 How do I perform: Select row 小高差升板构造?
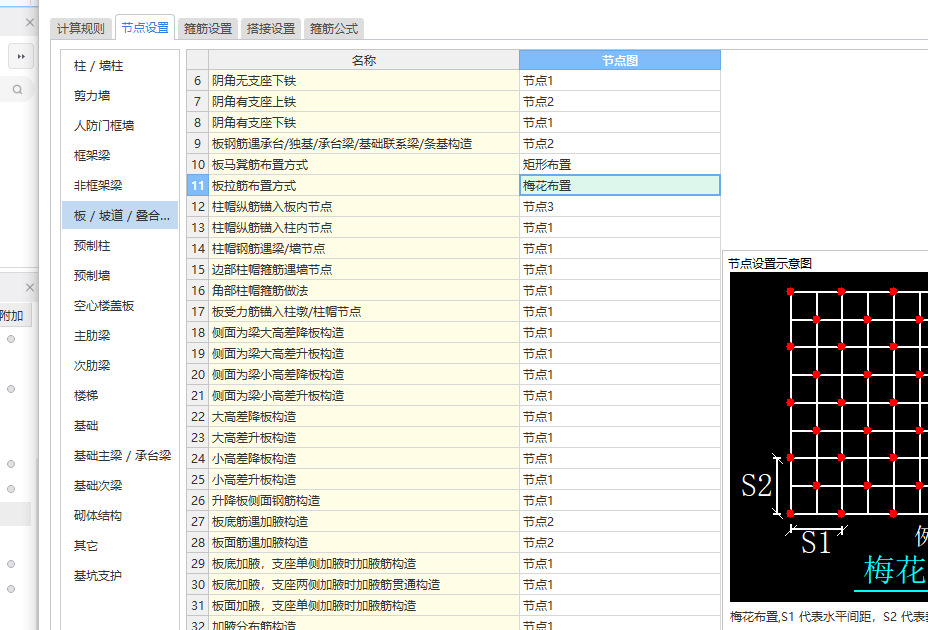click(x=363, y=480)
